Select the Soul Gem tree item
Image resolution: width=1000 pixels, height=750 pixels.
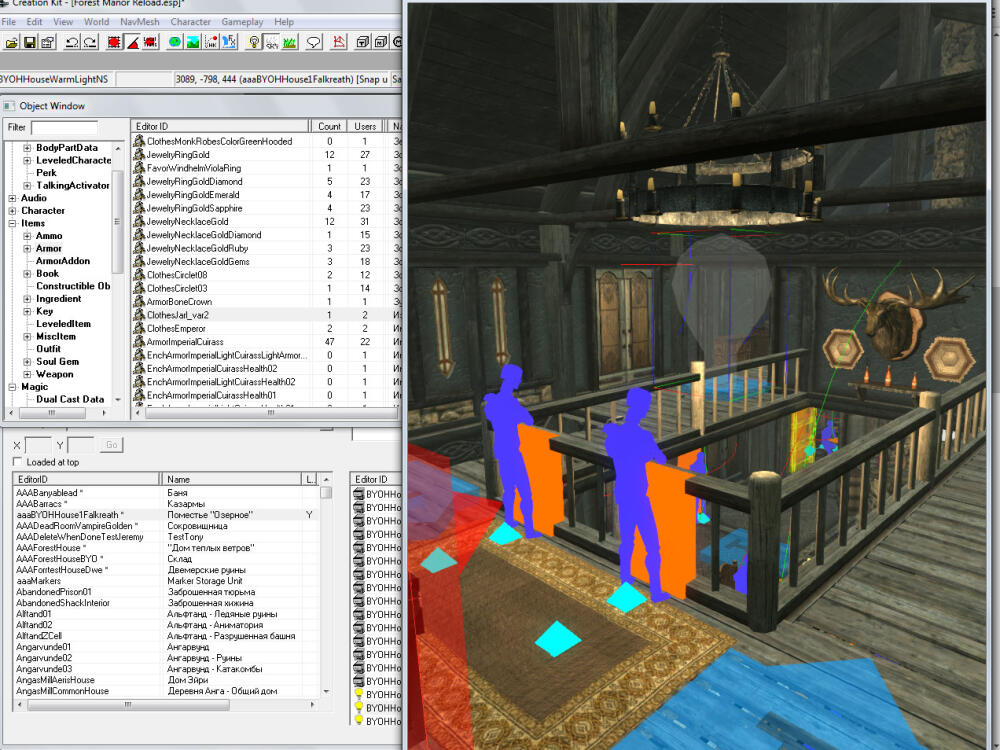57,362
